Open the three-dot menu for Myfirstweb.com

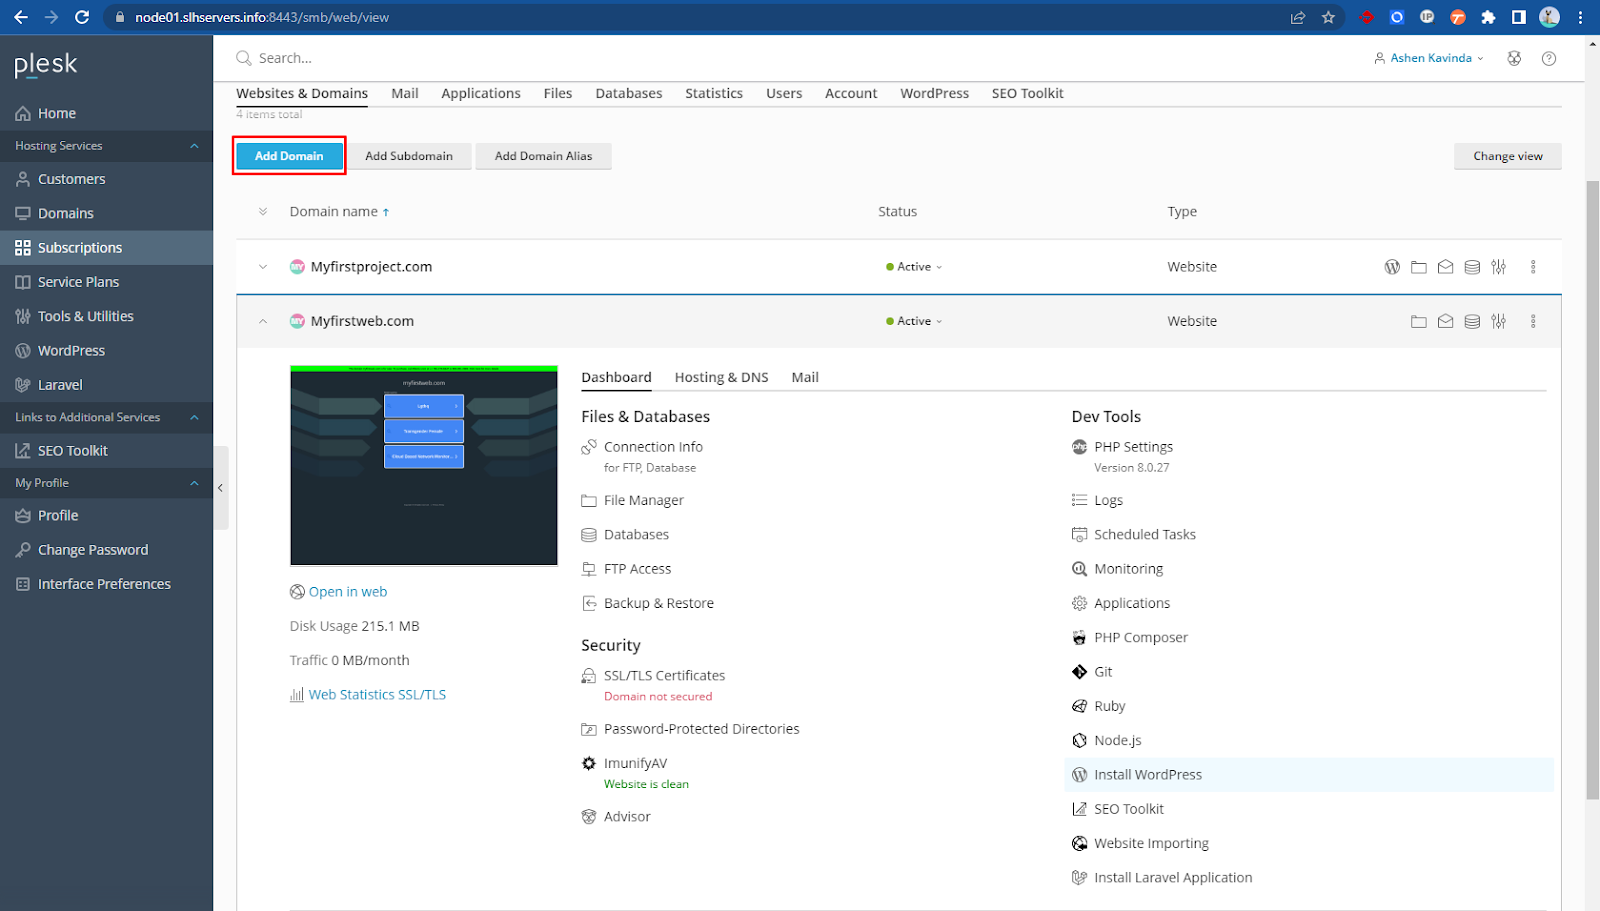point(1533,322)
